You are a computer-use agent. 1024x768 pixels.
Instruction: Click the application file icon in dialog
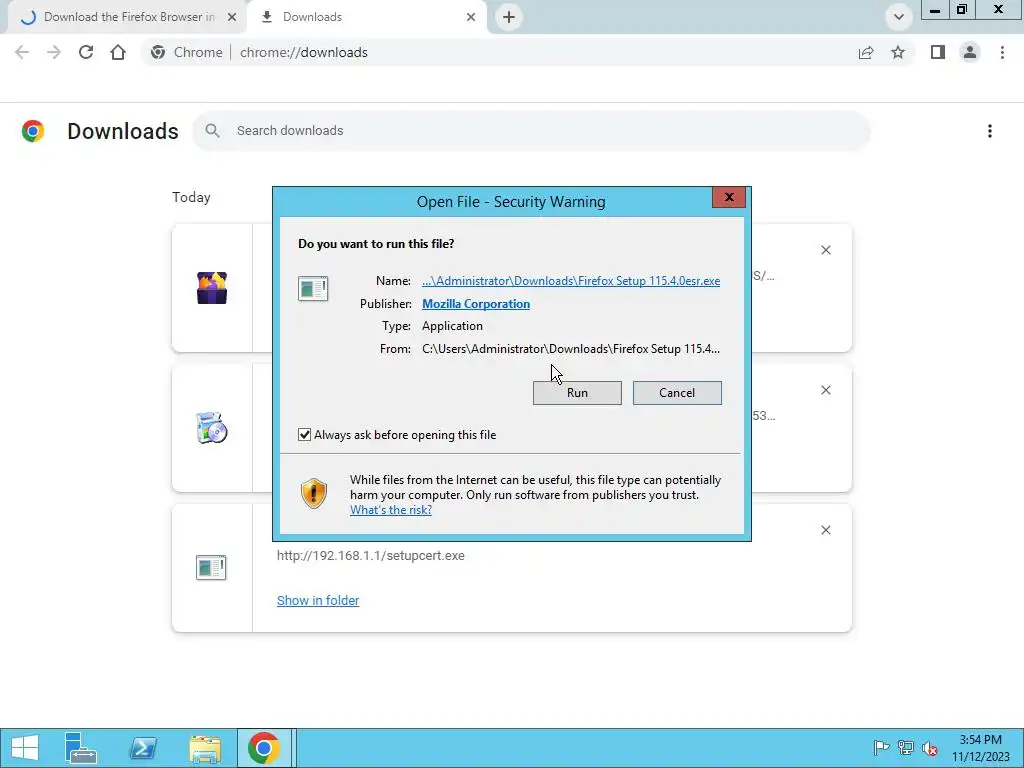313,288
